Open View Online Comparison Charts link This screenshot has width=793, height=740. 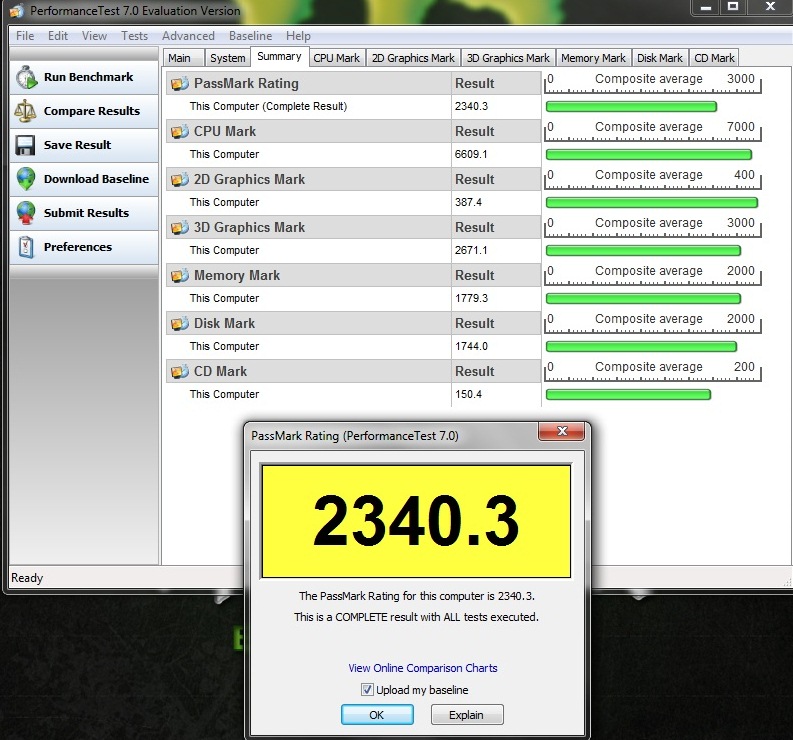(x=422, y=668)
